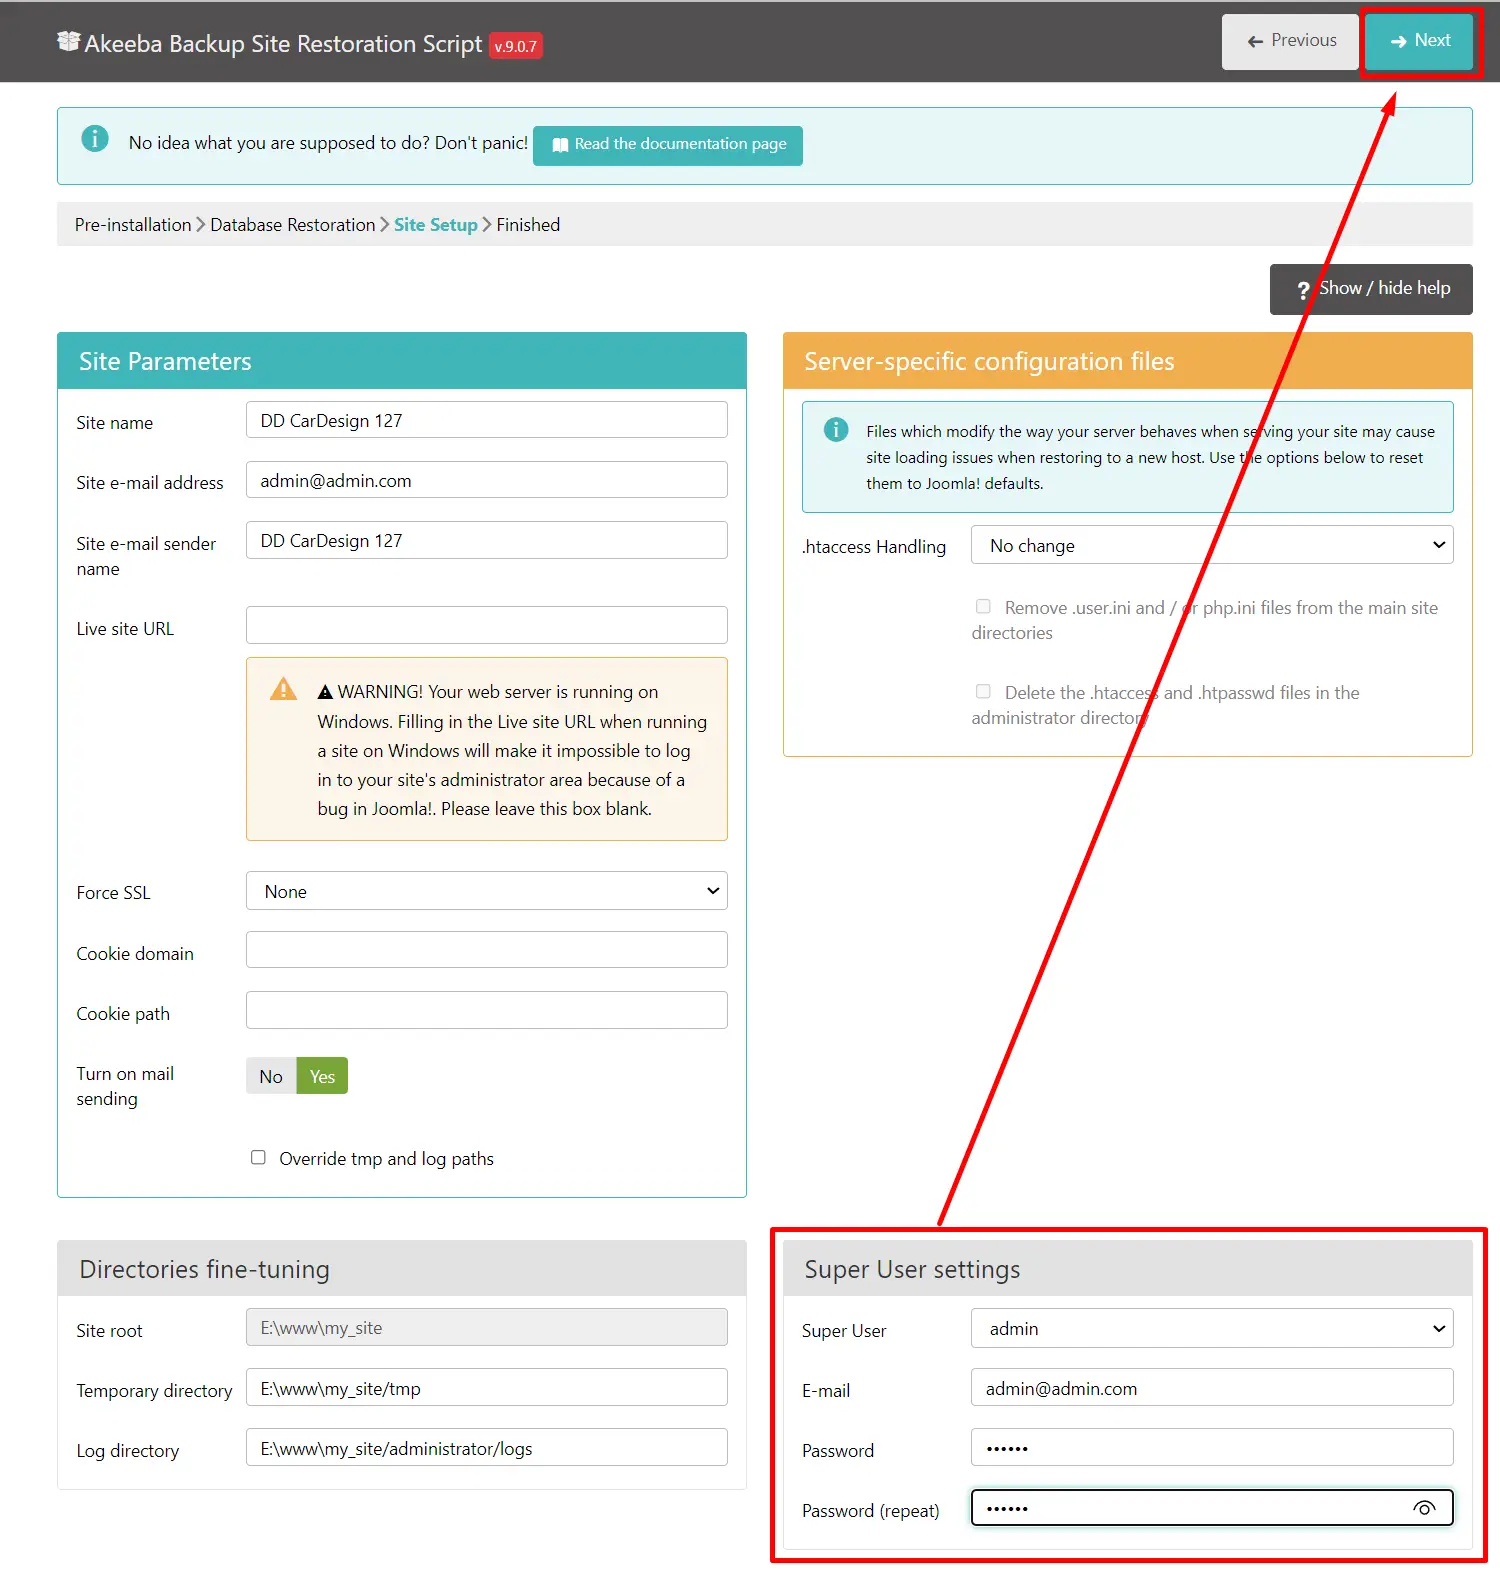The width and height of the screenshot is (1500, 1591).
Task: Click the Log directory field
Action: click(487, 1447)
